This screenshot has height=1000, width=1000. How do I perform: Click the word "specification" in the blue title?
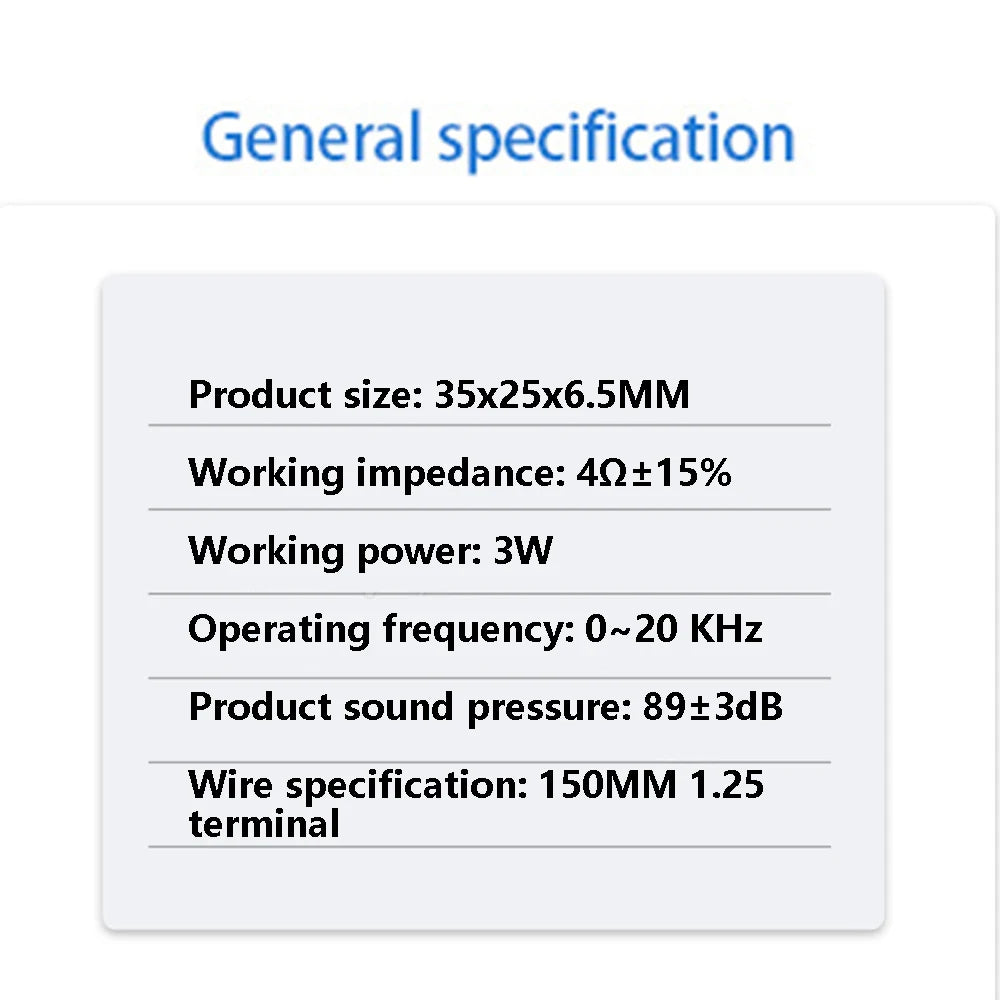pyautogui.click(x=617, y=140)
